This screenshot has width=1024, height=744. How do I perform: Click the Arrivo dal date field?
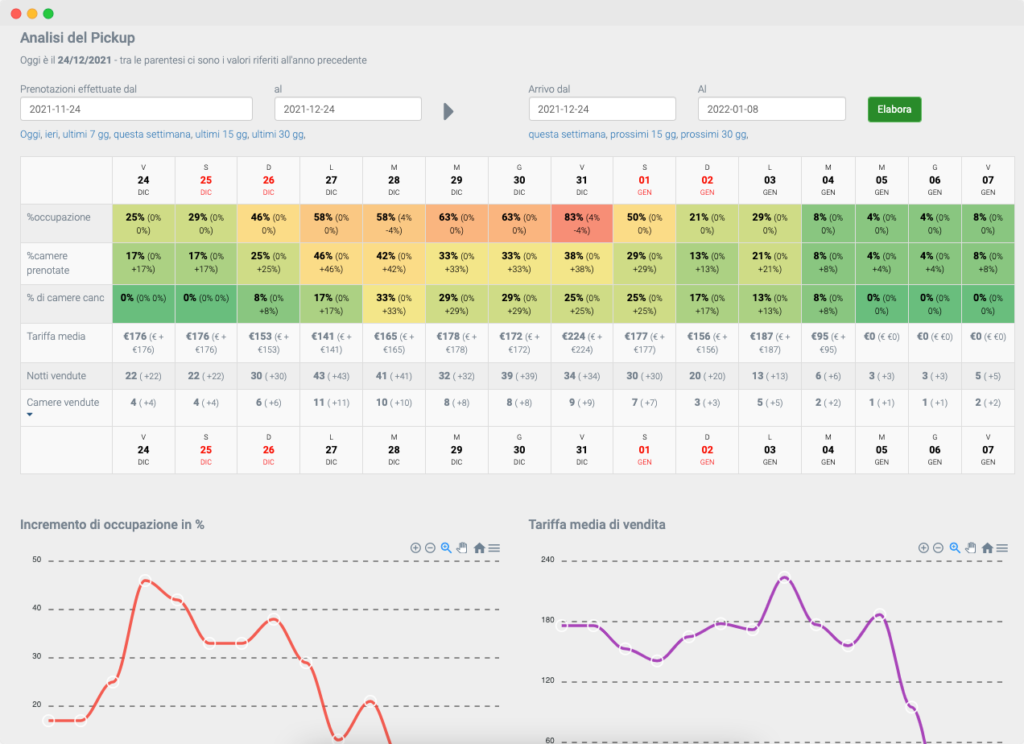click(x=602, y=109)
